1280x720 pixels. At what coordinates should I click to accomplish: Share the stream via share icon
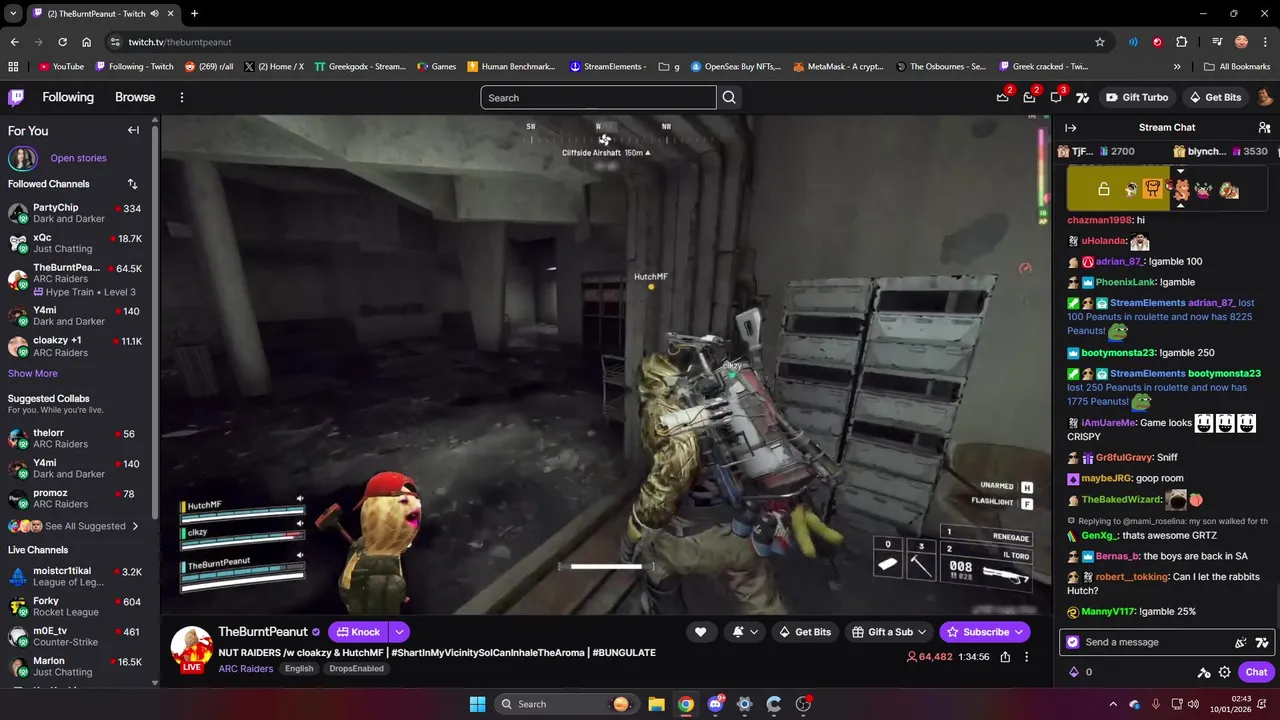(1005, 657)
